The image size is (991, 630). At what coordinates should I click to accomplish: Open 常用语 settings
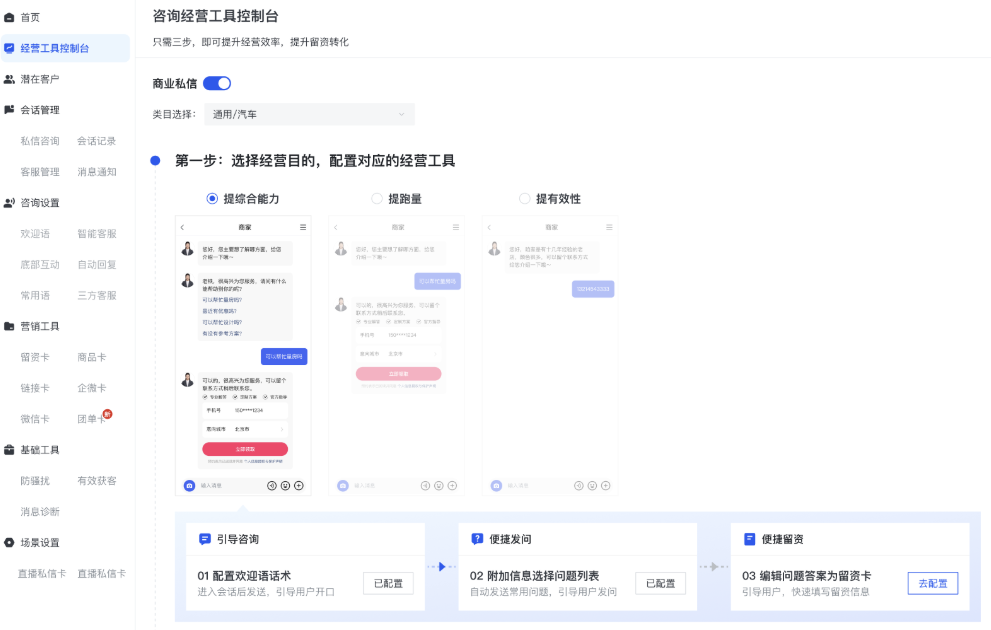[x=35, y=296]
